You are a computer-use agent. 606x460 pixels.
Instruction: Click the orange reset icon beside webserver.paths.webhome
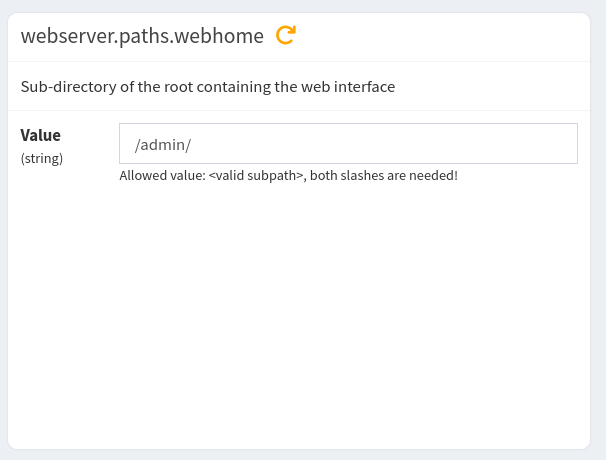[x=286, y=36]
